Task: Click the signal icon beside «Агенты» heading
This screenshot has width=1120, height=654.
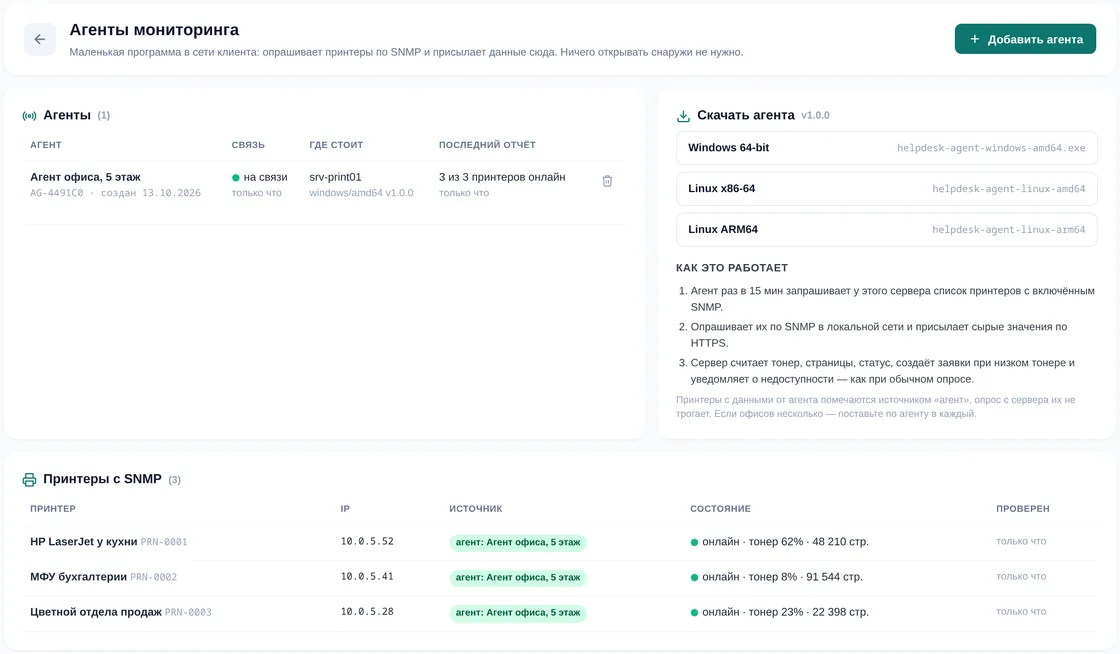Action: tap(29, 116)
